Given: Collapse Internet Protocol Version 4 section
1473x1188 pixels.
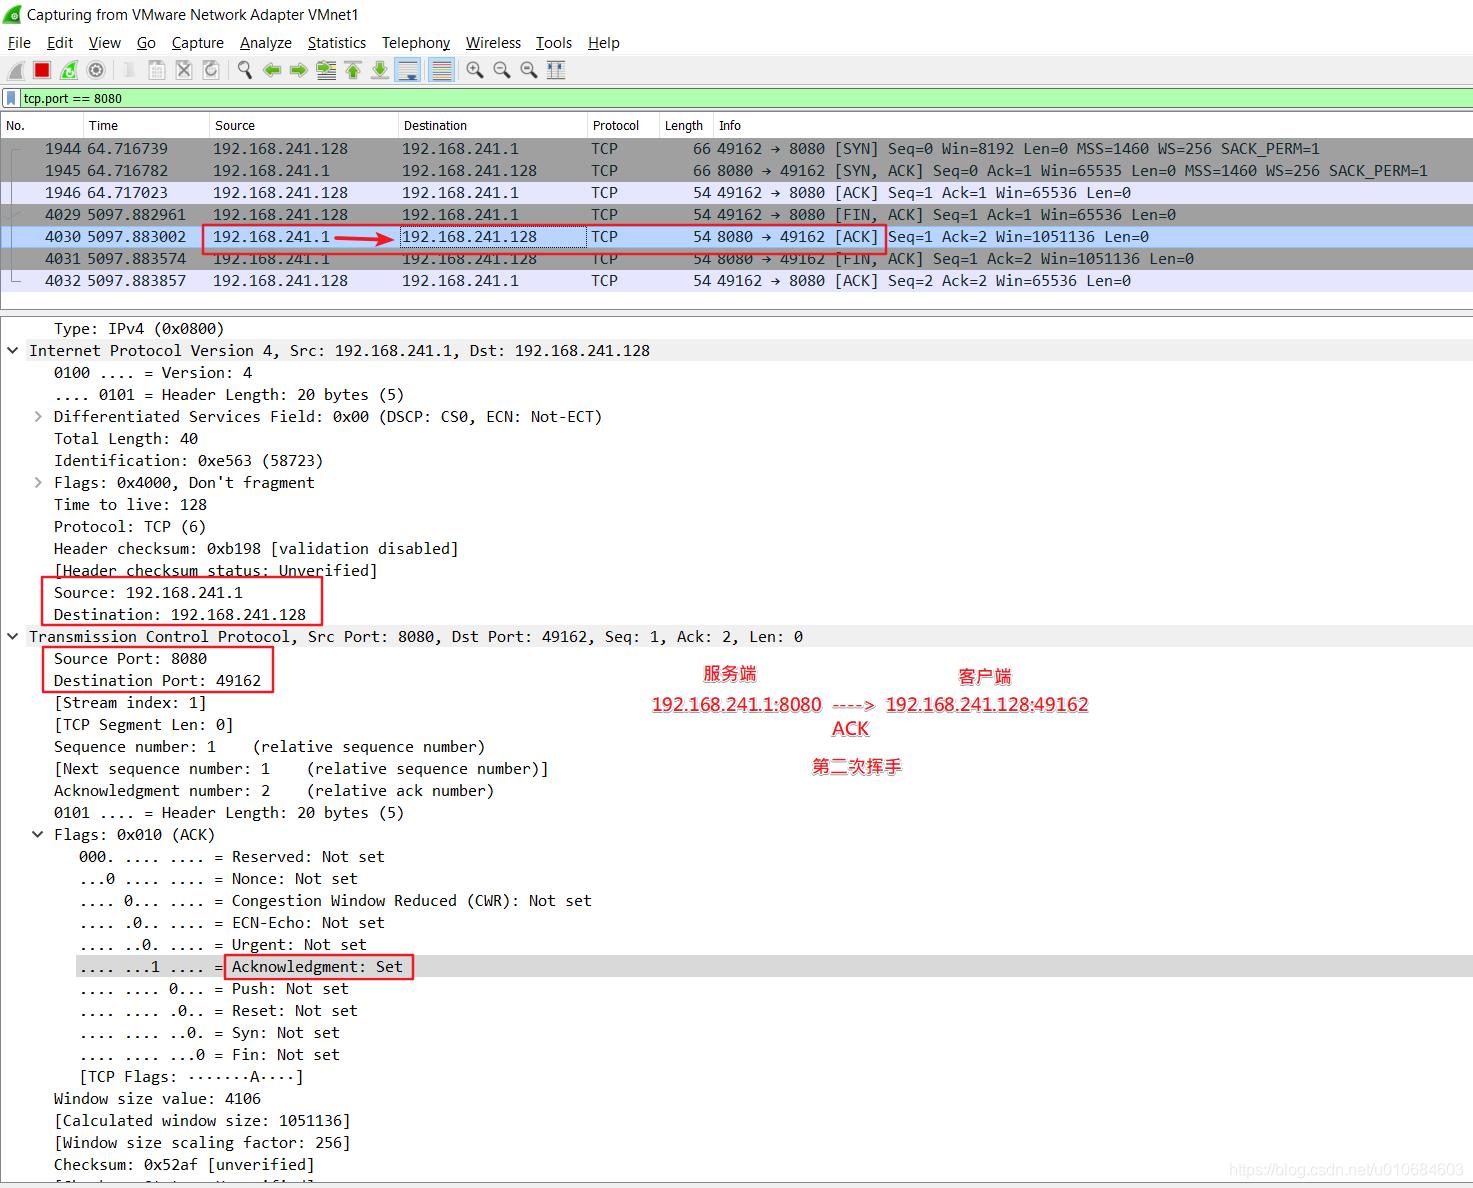Looking at the screenshot, I should 13,351.
